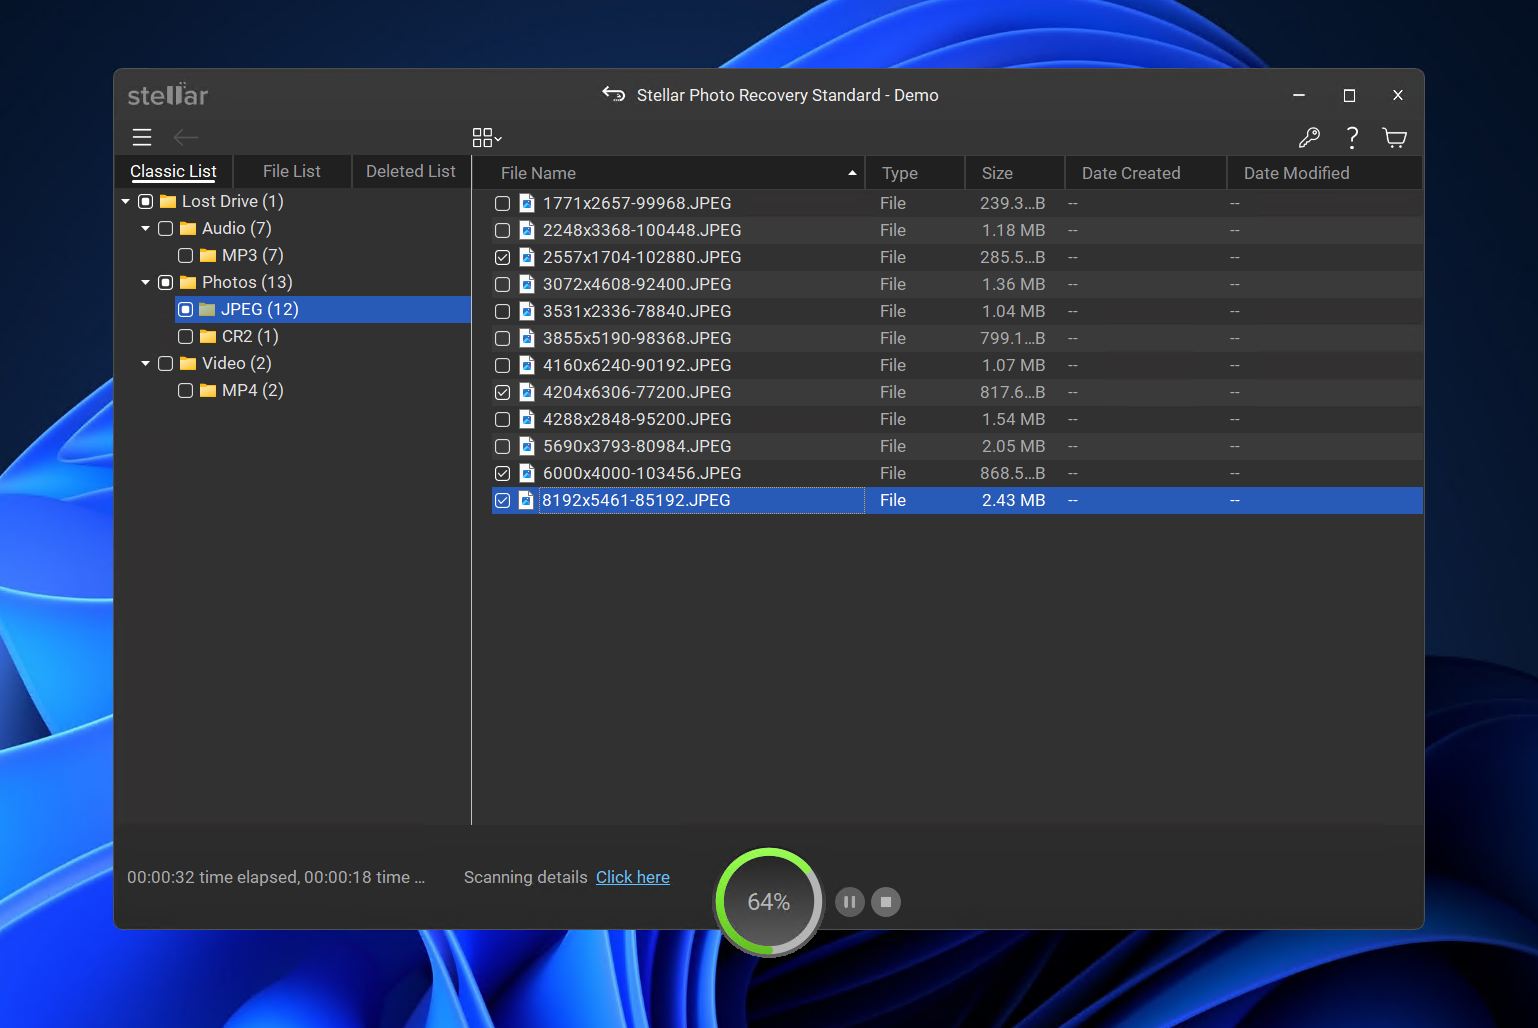
Task: Open the hamburger menu
Action: tap(142, 137)
